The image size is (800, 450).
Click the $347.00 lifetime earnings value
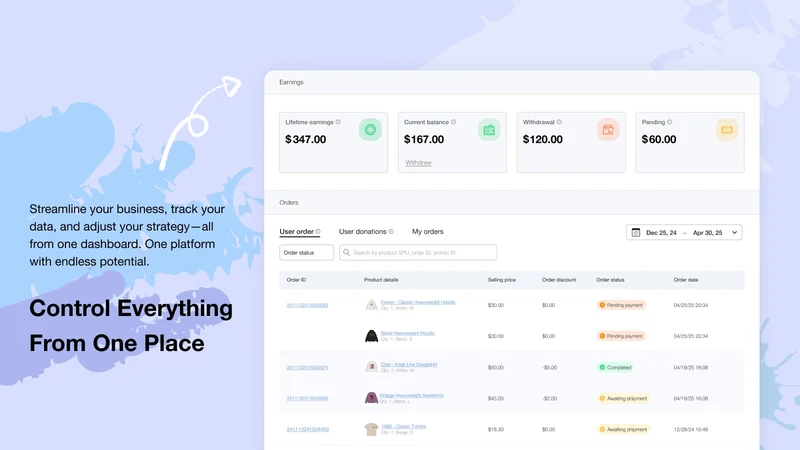click(x=306, y=139)
